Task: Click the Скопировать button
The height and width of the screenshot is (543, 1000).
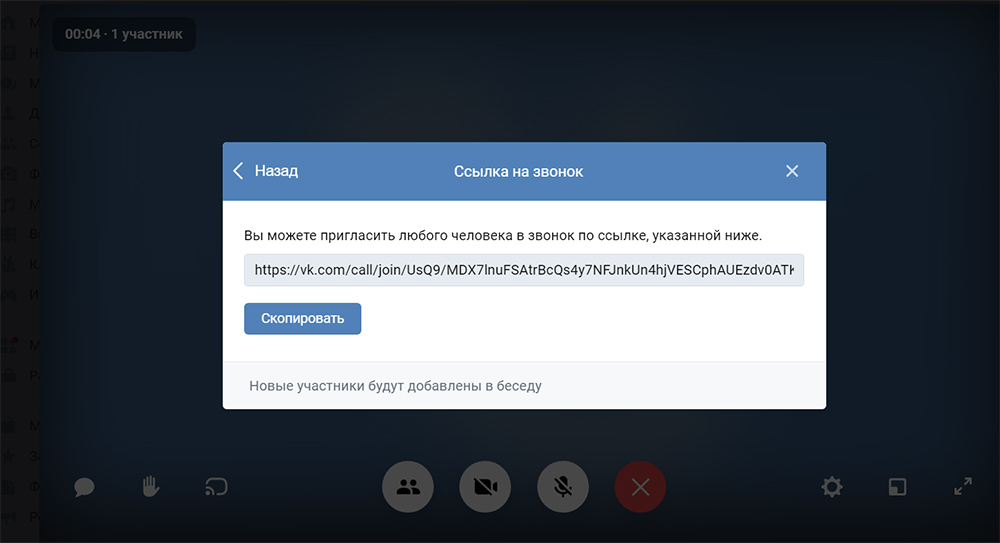Action: (x=302, y=318)
